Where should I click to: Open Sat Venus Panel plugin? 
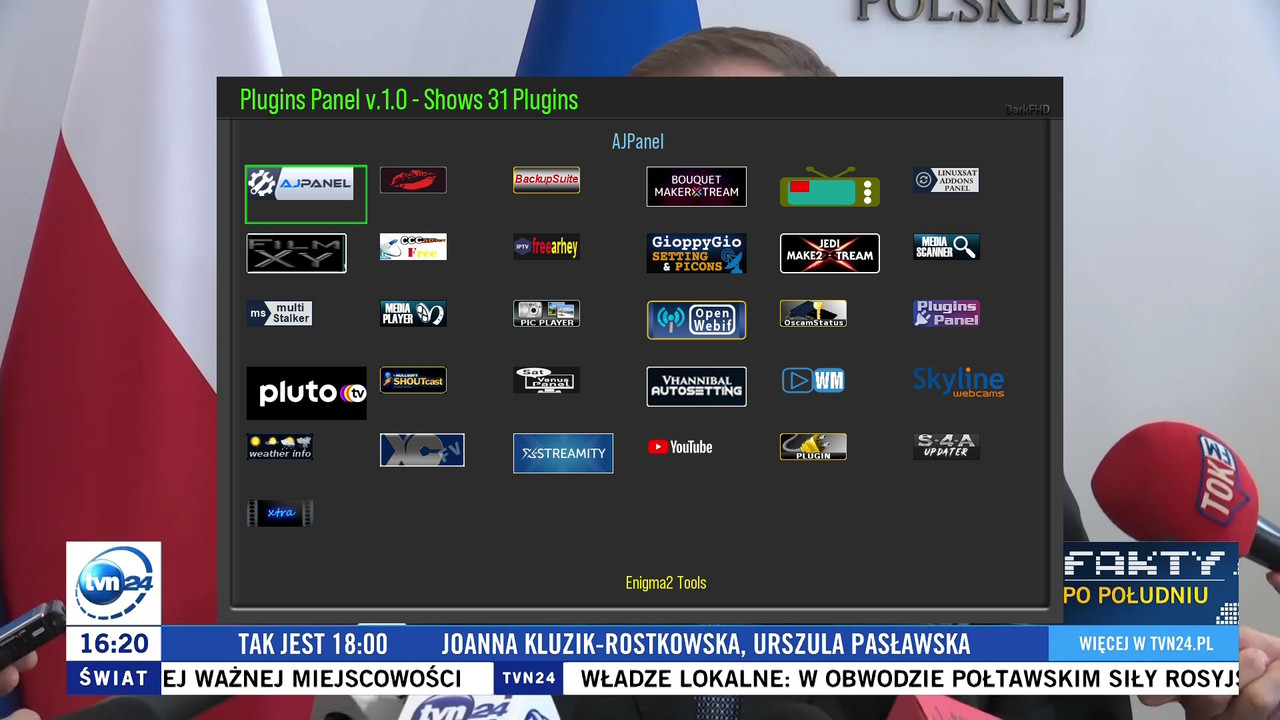click(x=546, y=380)
